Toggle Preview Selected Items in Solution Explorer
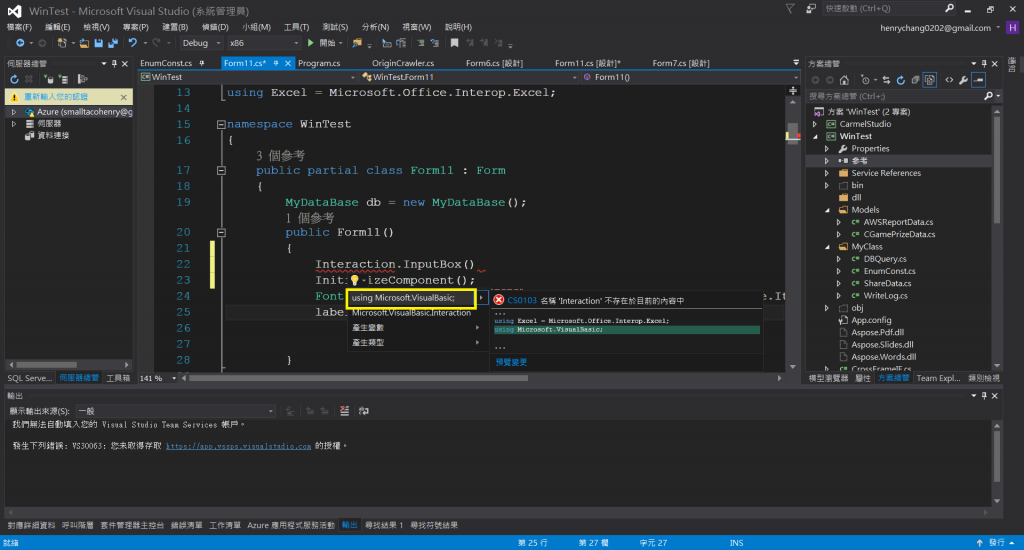Viewport: 1024px width, 550px height. 978,80
